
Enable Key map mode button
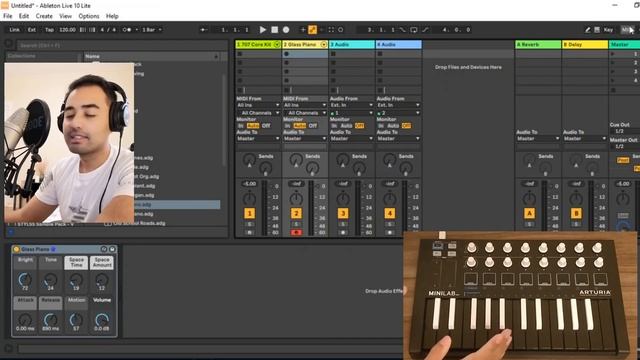click(608, 30)
